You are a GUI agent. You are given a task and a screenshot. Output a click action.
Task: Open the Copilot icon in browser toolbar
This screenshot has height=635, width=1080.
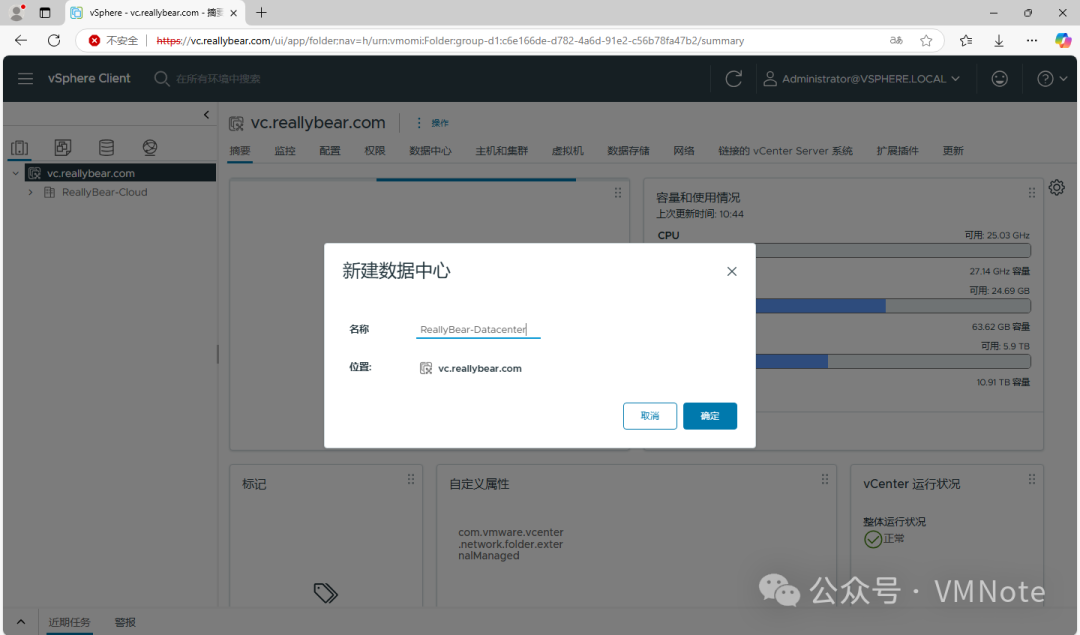(1063, 41)
